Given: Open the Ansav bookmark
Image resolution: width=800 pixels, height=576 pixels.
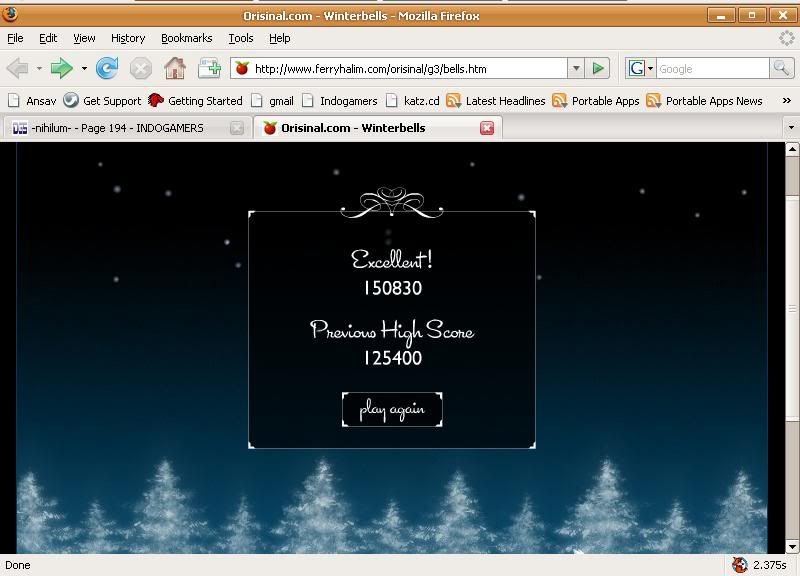Looking at the screenshot, I should pos(32,101).
